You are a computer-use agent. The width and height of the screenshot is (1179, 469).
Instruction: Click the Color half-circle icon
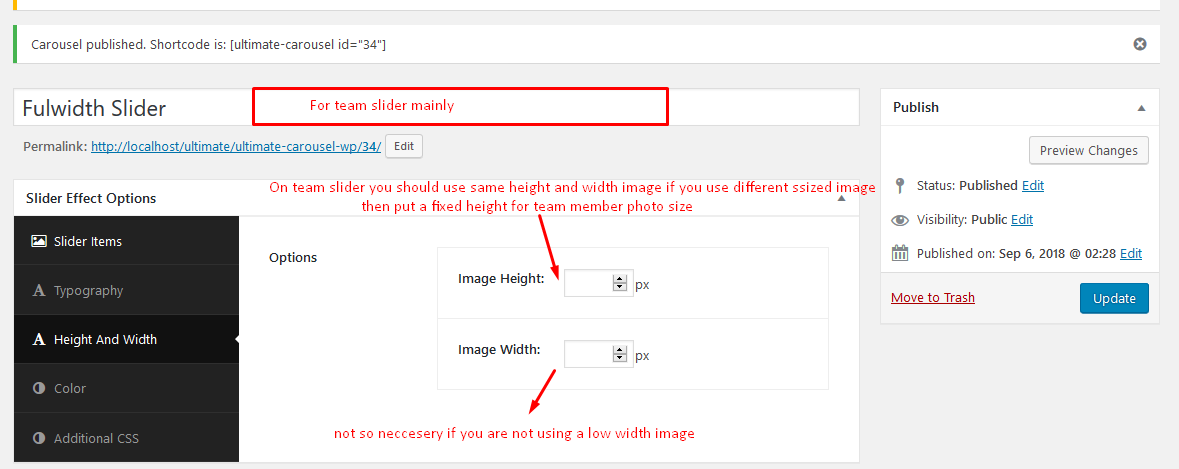click(39, 389)
